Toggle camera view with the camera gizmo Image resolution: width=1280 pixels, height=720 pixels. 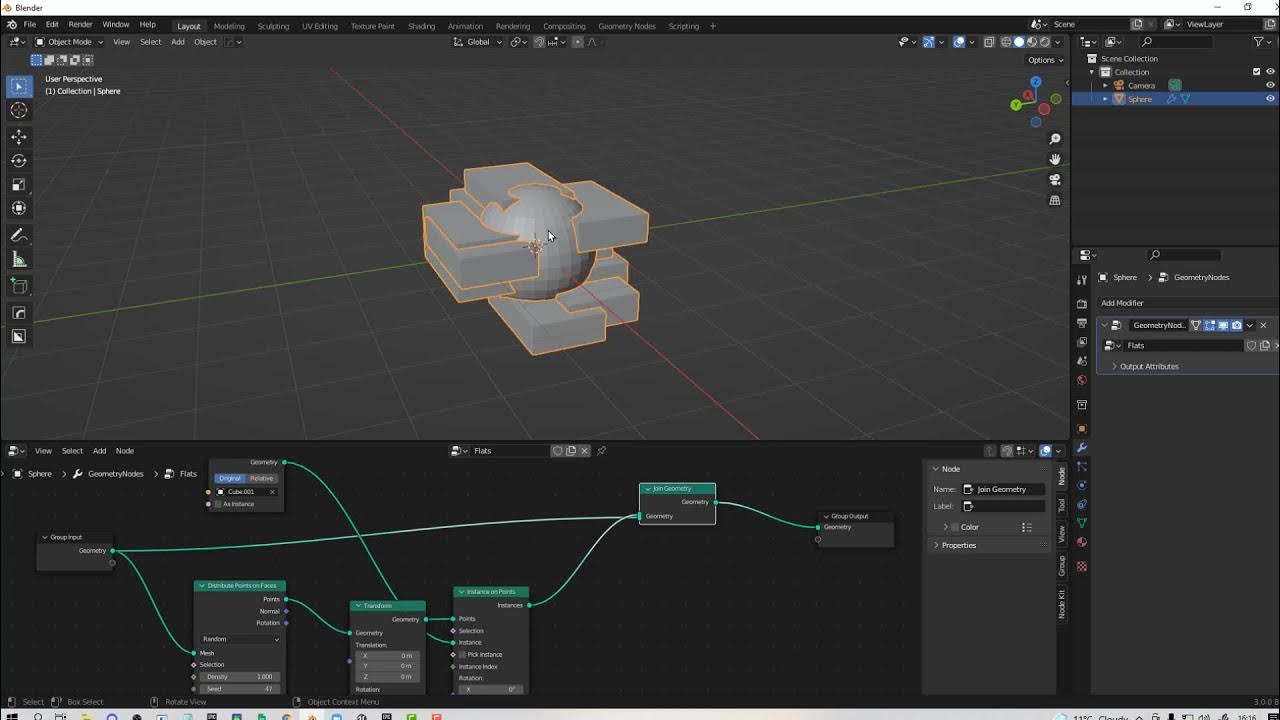pos(1054,180)
